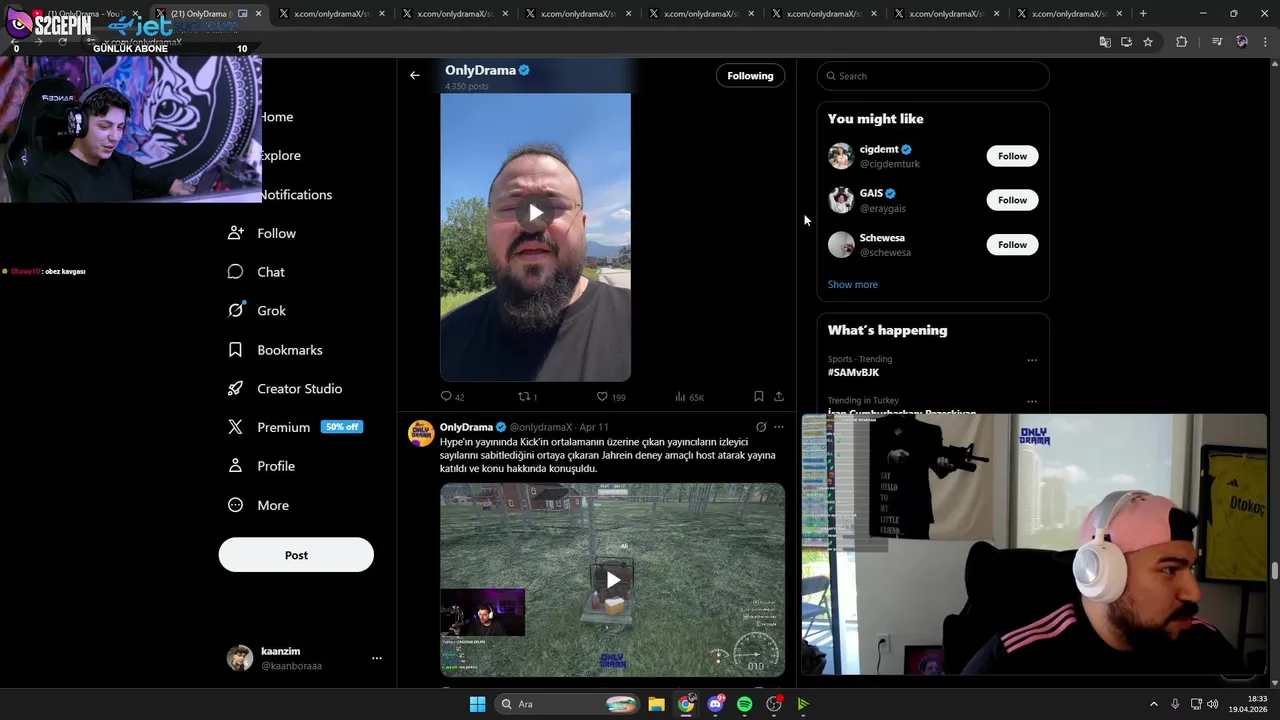This screenshot has height=720, width=1280.
Task: Follow the Schewesa account
Action: (x=1012, y=244)
